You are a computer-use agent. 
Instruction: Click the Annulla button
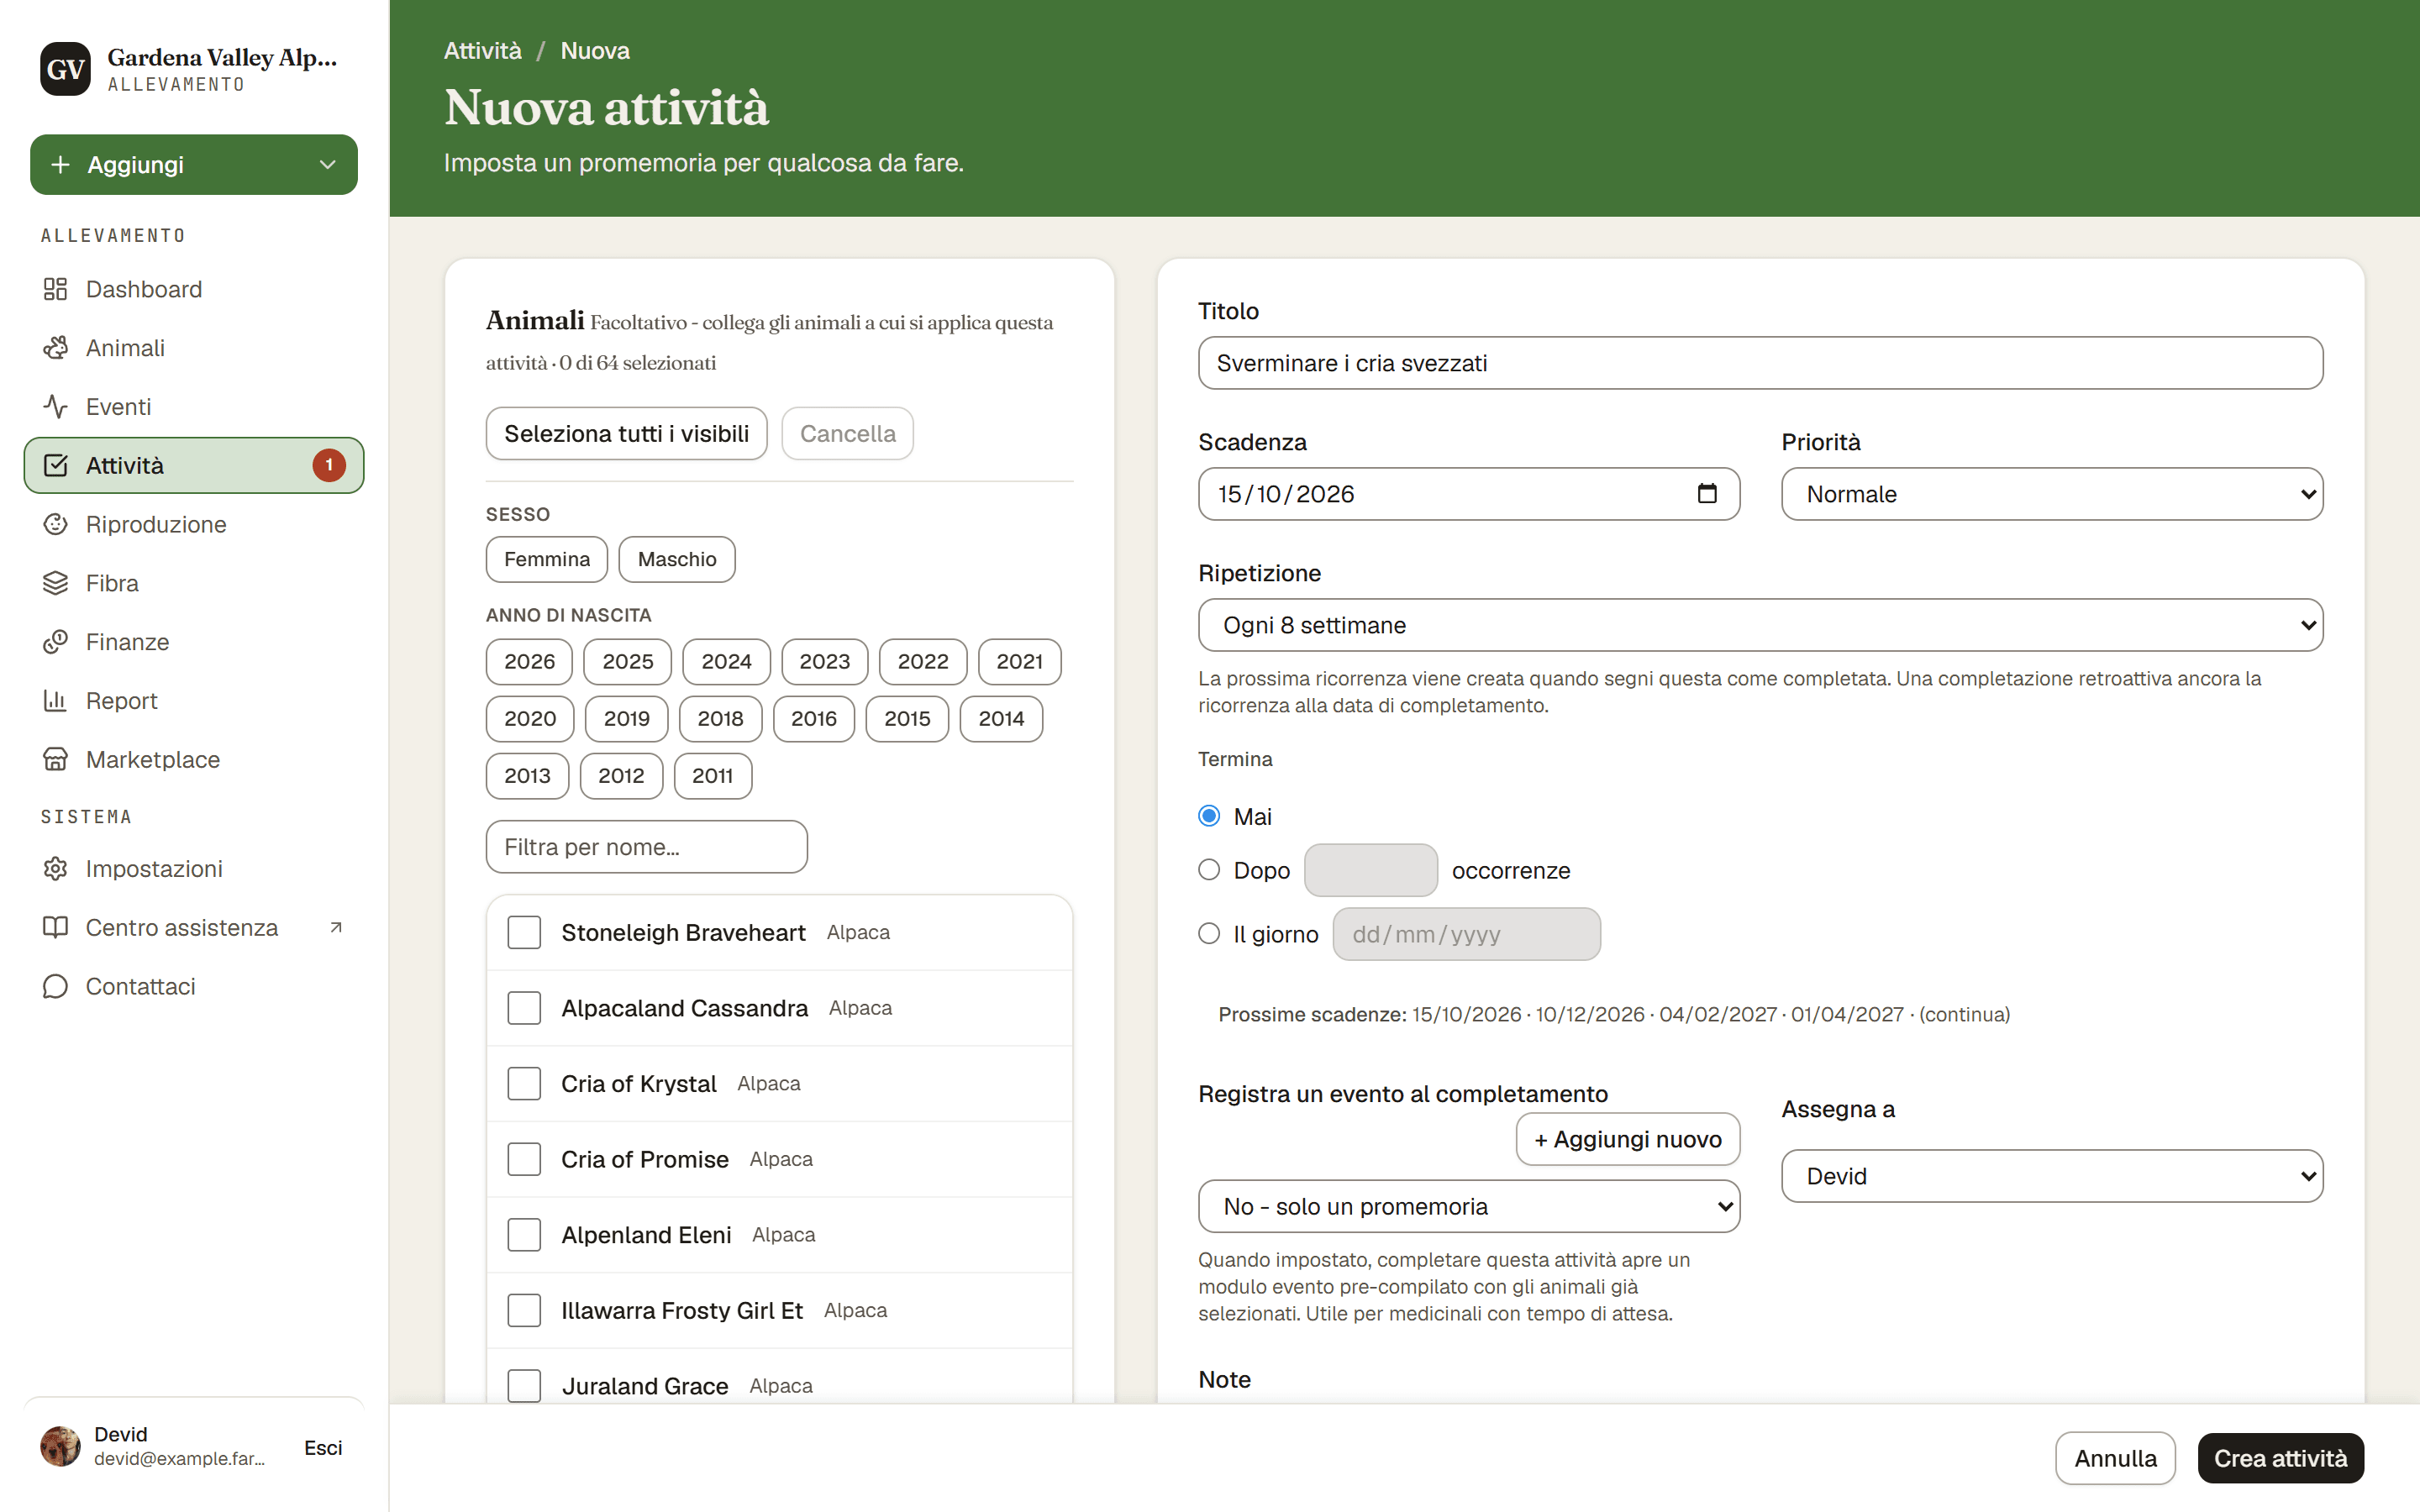point(2115,1458)
